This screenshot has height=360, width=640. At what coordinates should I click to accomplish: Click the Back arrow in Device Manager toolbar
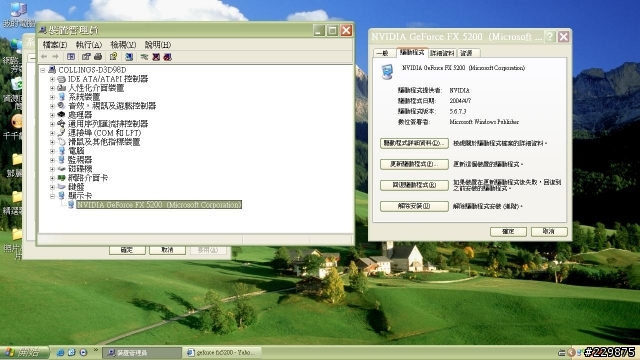pos(44,57)
